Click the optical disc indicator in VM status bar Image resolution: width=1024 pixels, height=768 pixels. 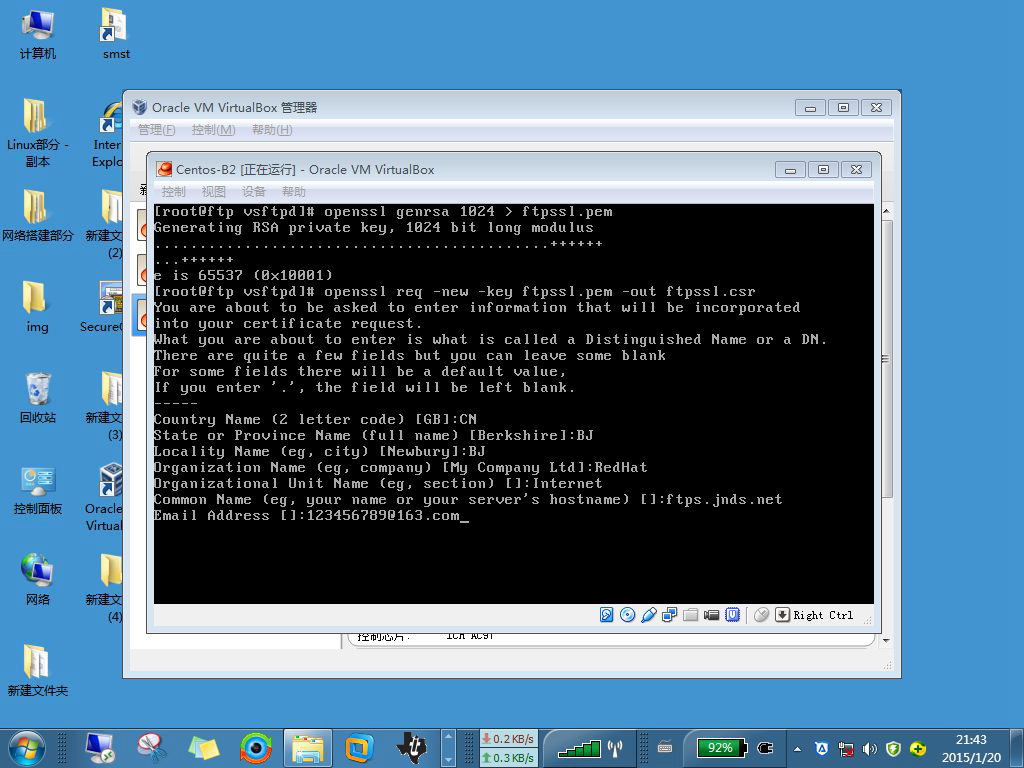point(627,615)
